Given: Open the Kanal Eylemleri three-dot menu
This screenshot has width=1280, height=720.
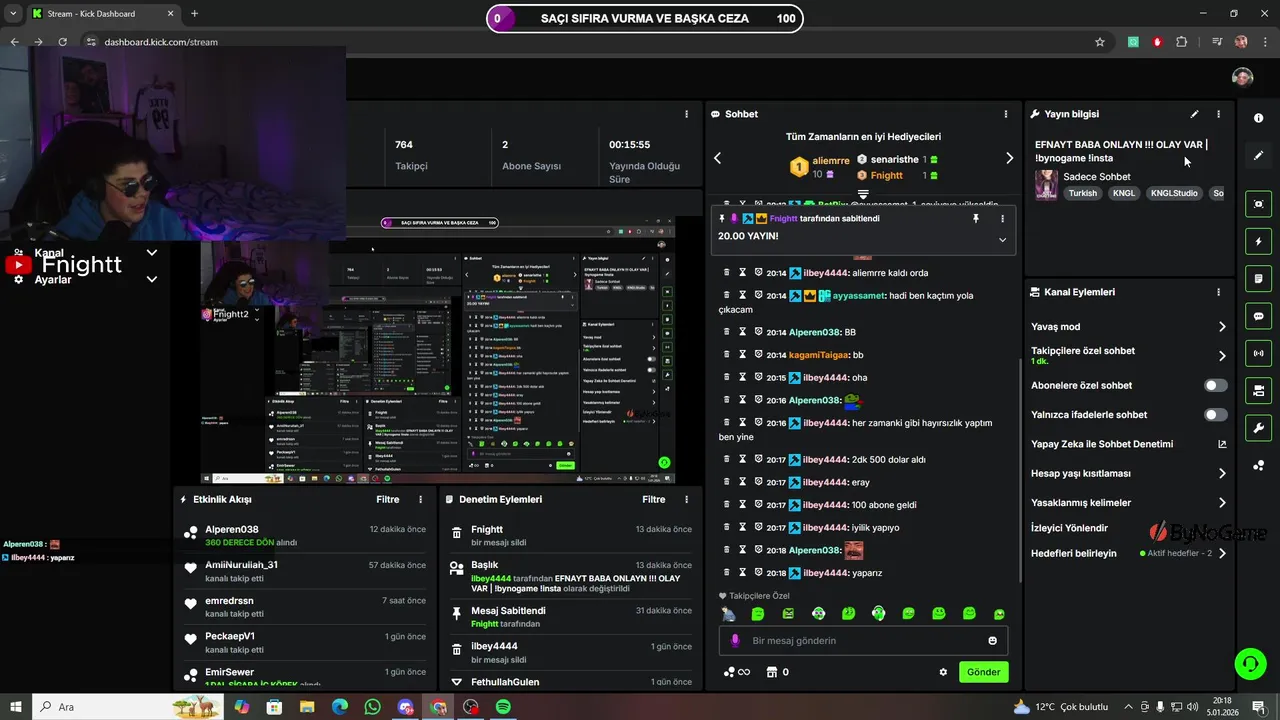Looking at the screenshot, I should point(1218,292).
